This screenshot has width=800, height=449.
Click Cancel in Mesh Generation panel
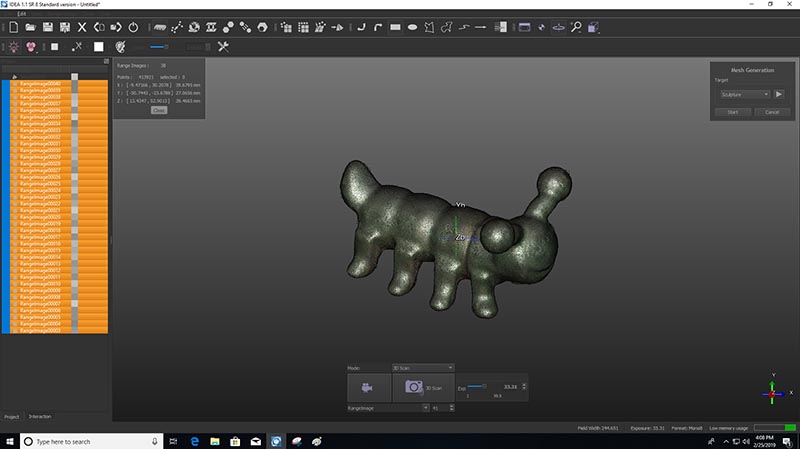coord(772,112)
